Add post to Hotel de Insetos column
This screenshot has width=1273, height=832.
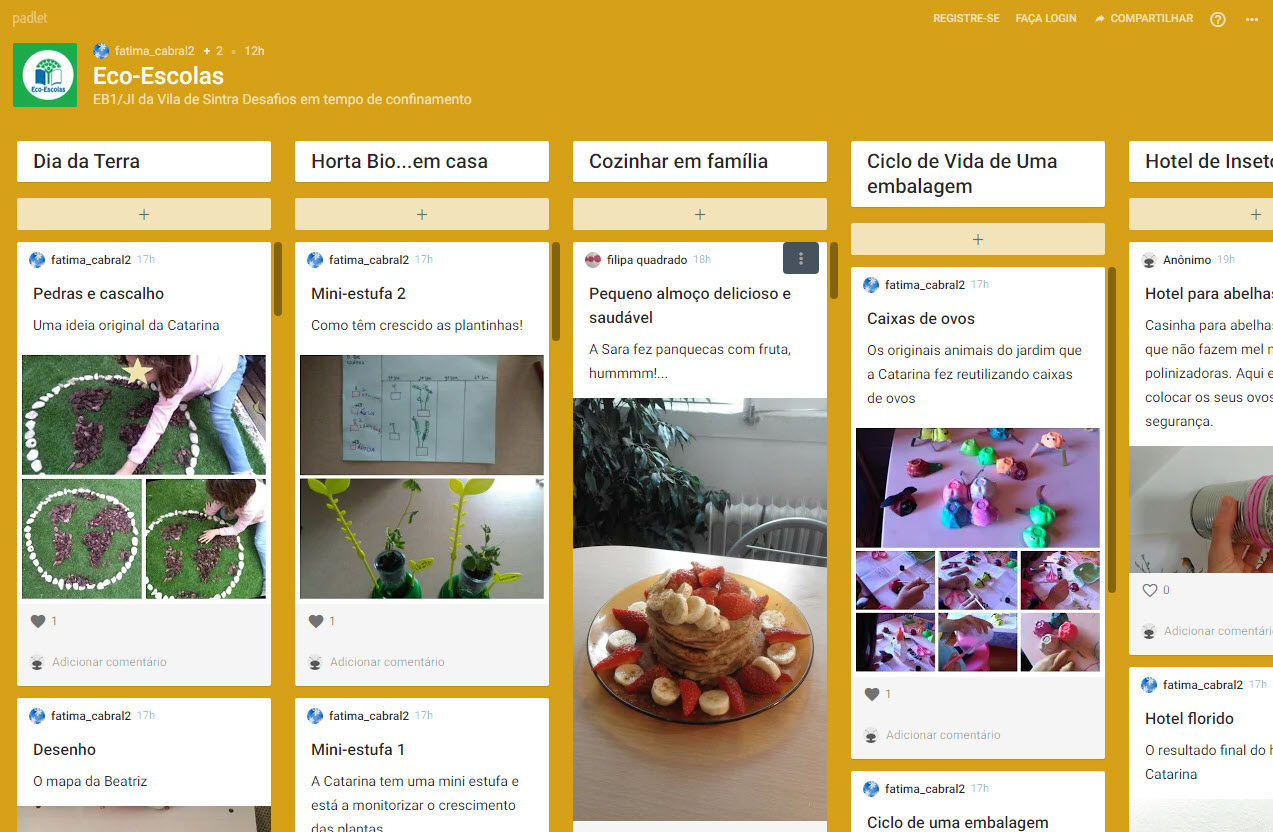[x=1201, y=214]
